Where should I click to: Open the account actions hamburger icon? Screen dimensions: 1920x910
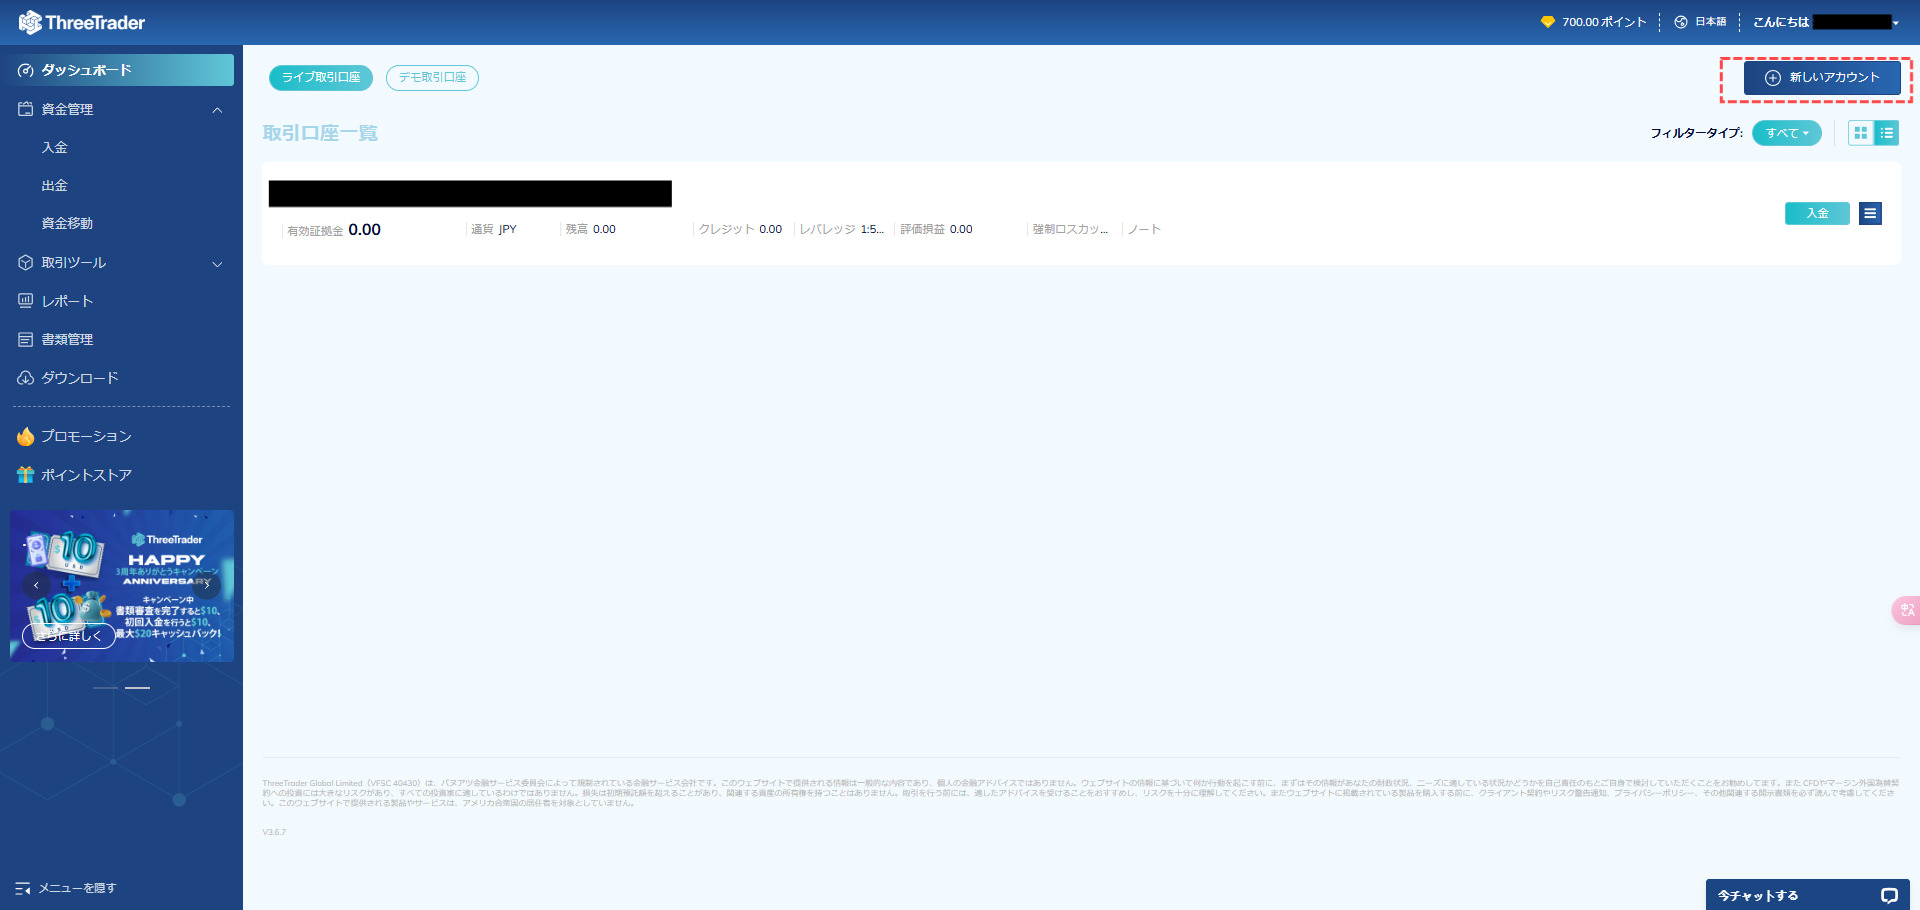point(1869,213)
